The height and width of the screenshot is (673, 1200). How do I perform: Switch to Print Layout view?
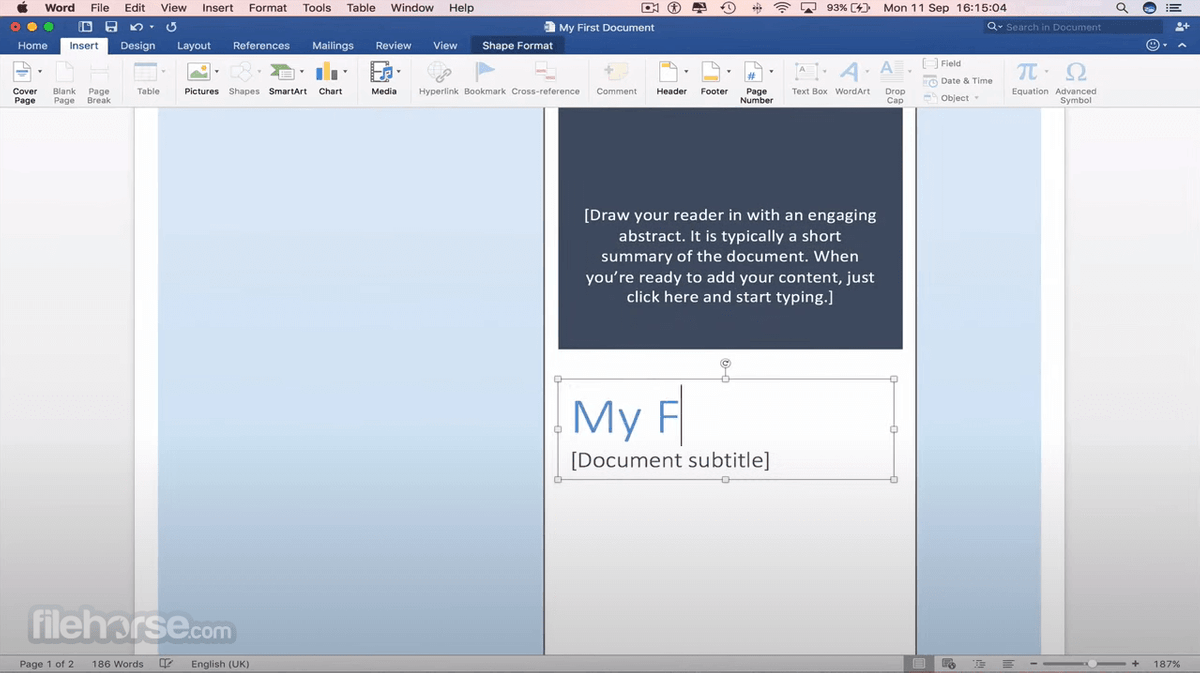click(x=919, y=664)
